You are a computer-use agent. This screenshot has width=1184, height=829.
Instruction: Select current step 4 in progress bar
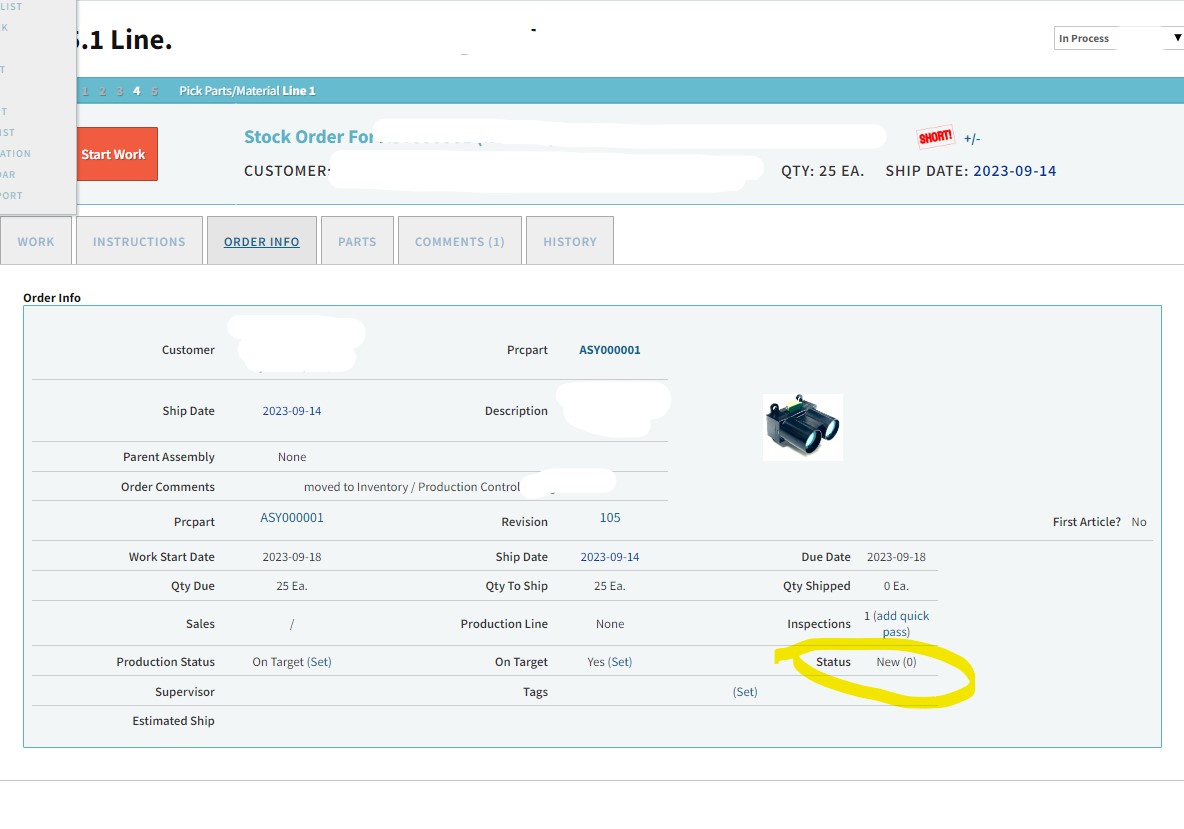(x=137, y=91)
